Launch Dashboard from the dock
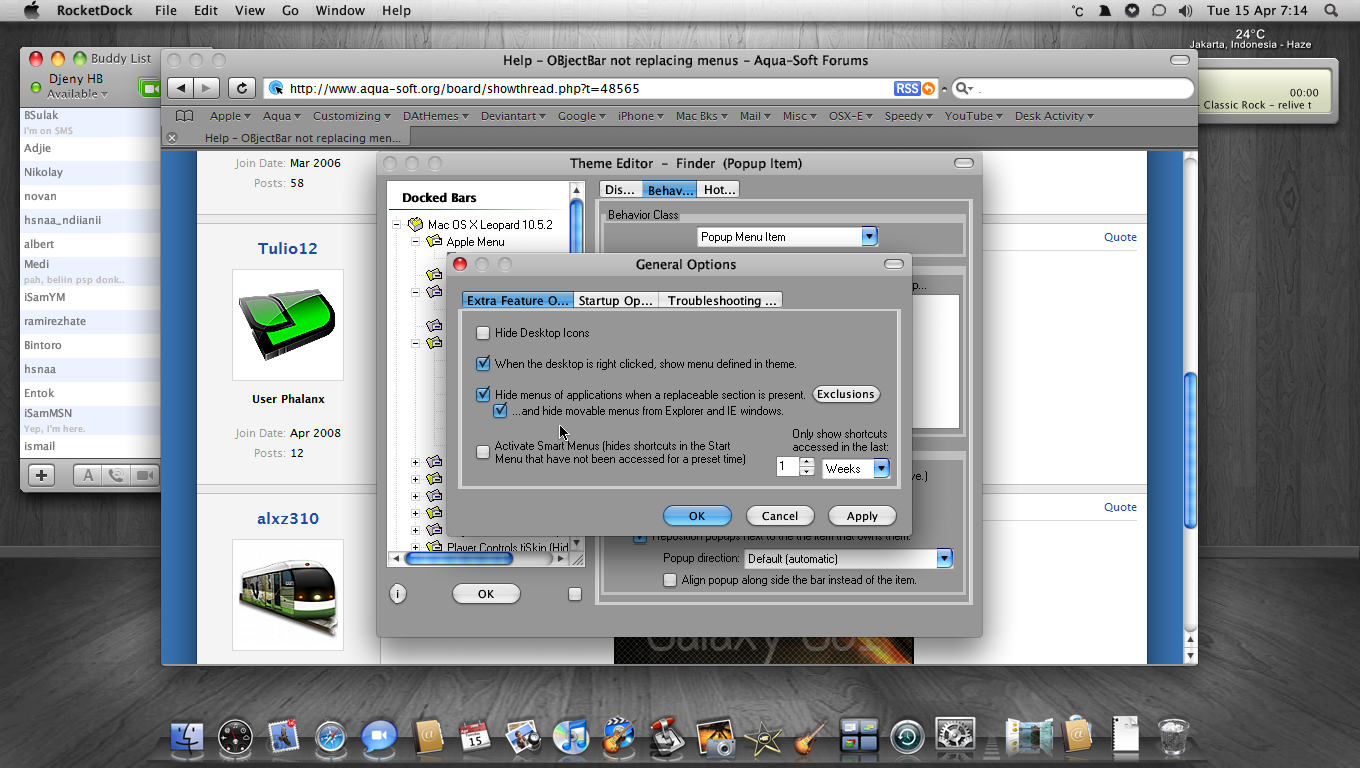This screenshot has height=768, width=1360. pyautogui.click(x=236, y=737)
